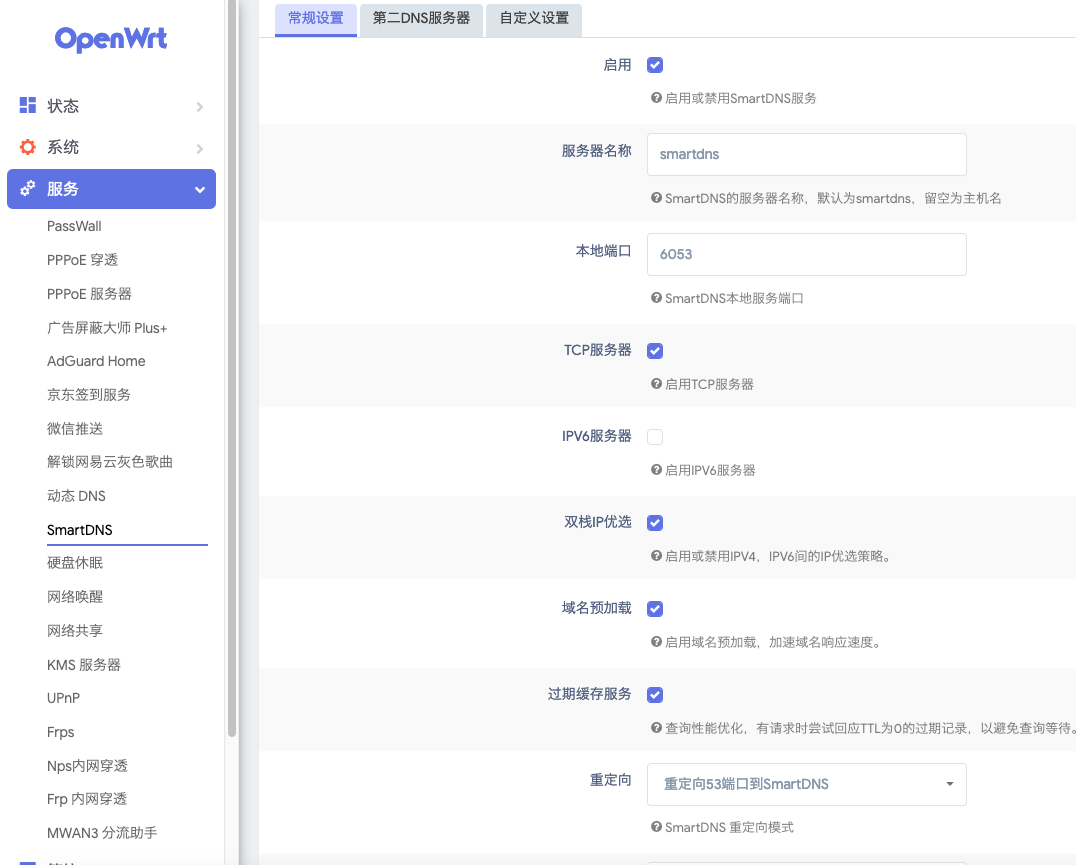
Task: Click the help icon beside 启用或禁用IPV4 hint
Action: (x=656, y=556)
